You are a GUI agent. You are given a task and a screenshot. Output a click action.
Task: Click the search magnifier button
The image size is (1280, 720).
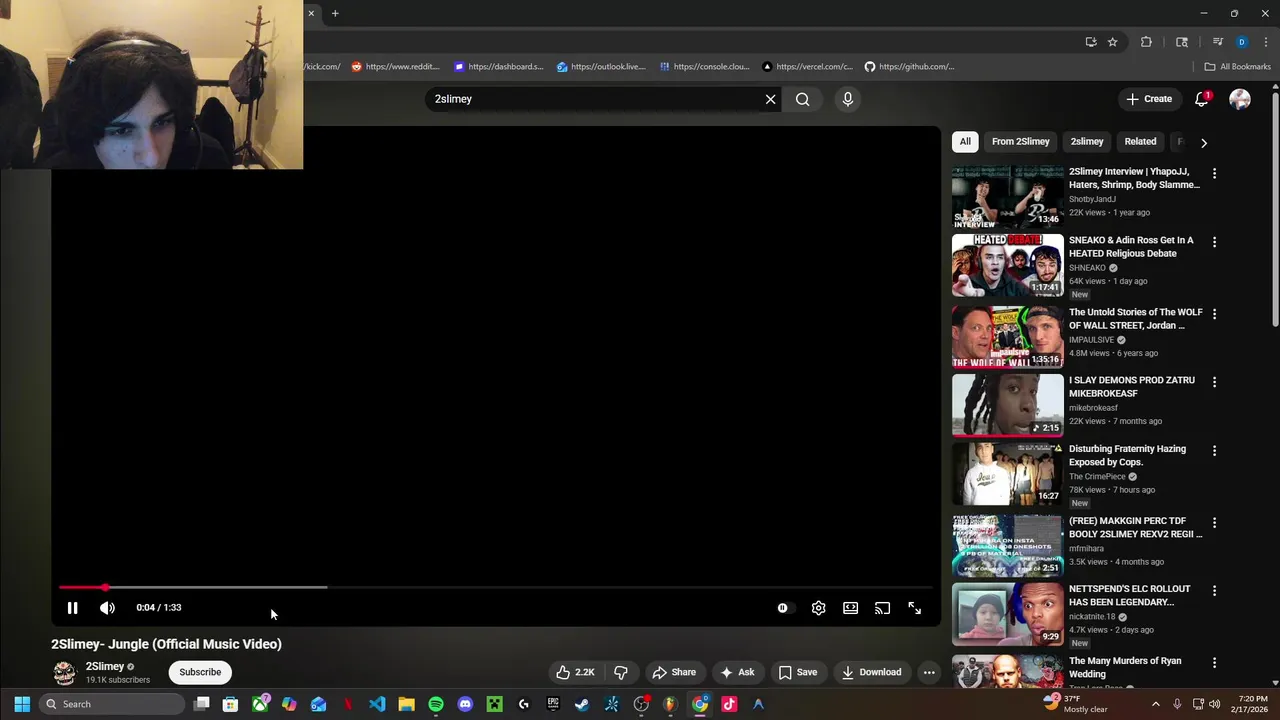tap(802, 99)
